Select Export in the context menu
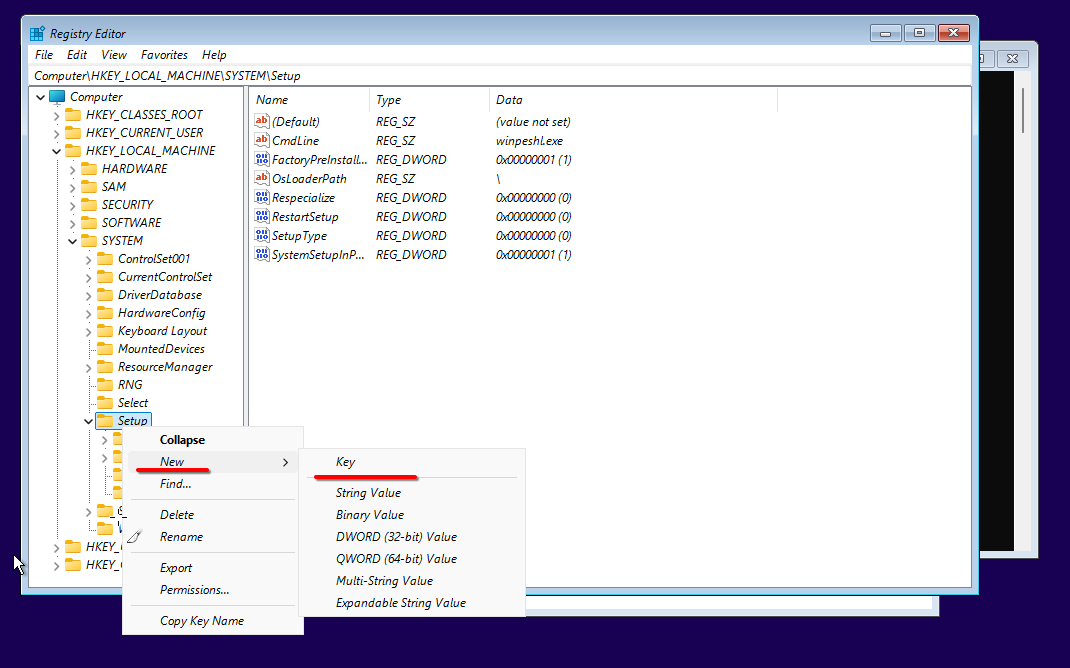1070x668 pixels. (x=213, y=568)
